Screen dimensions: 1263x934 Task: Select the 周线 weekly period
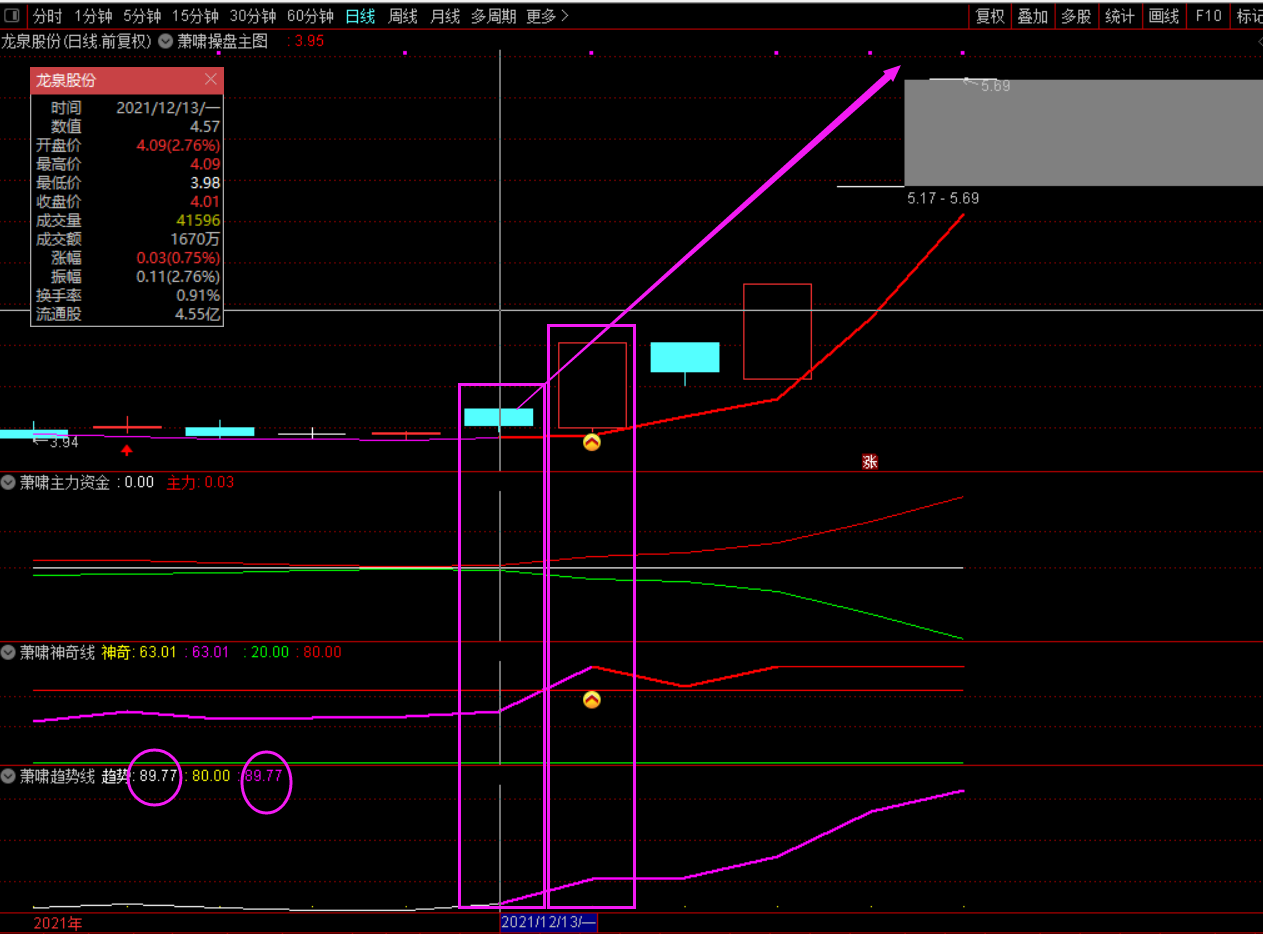point(403,16)
